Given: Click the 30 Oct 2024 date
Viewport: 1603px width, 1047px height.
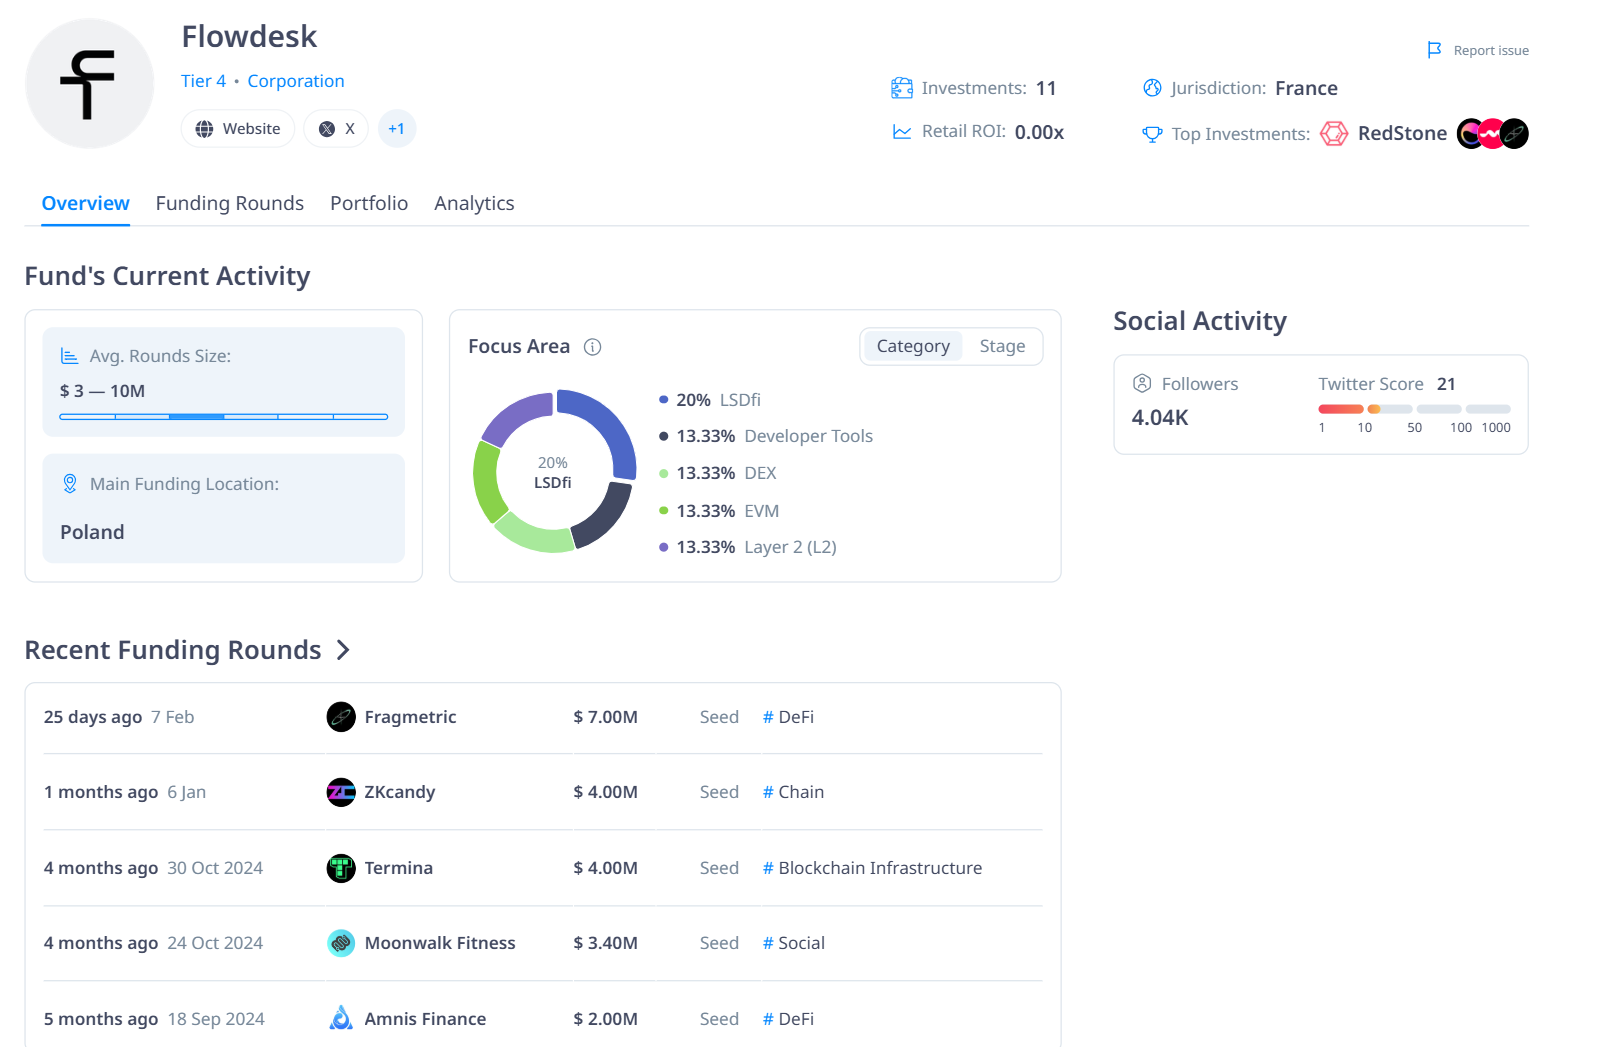Looking at the screenshot, I should (x=215, y=868).
